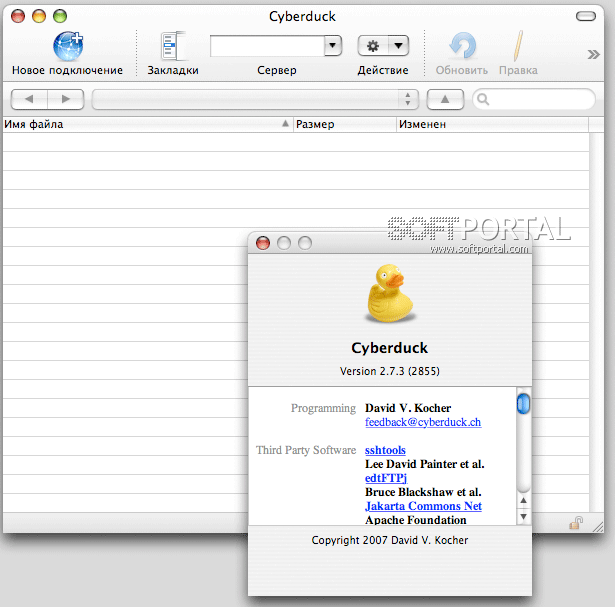The width and height of the screenshot is (615, 607).
Task: Click the credits scroll down arrow
Action: point(523,516)
